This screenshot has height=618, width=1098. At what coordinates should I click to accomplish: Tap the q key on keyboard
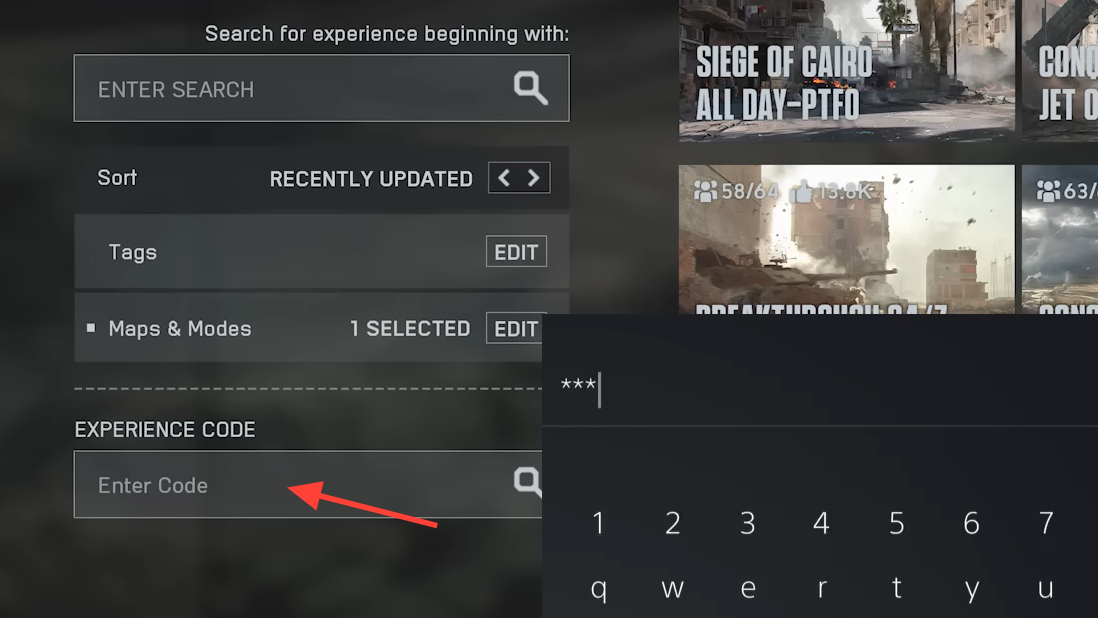598,589
